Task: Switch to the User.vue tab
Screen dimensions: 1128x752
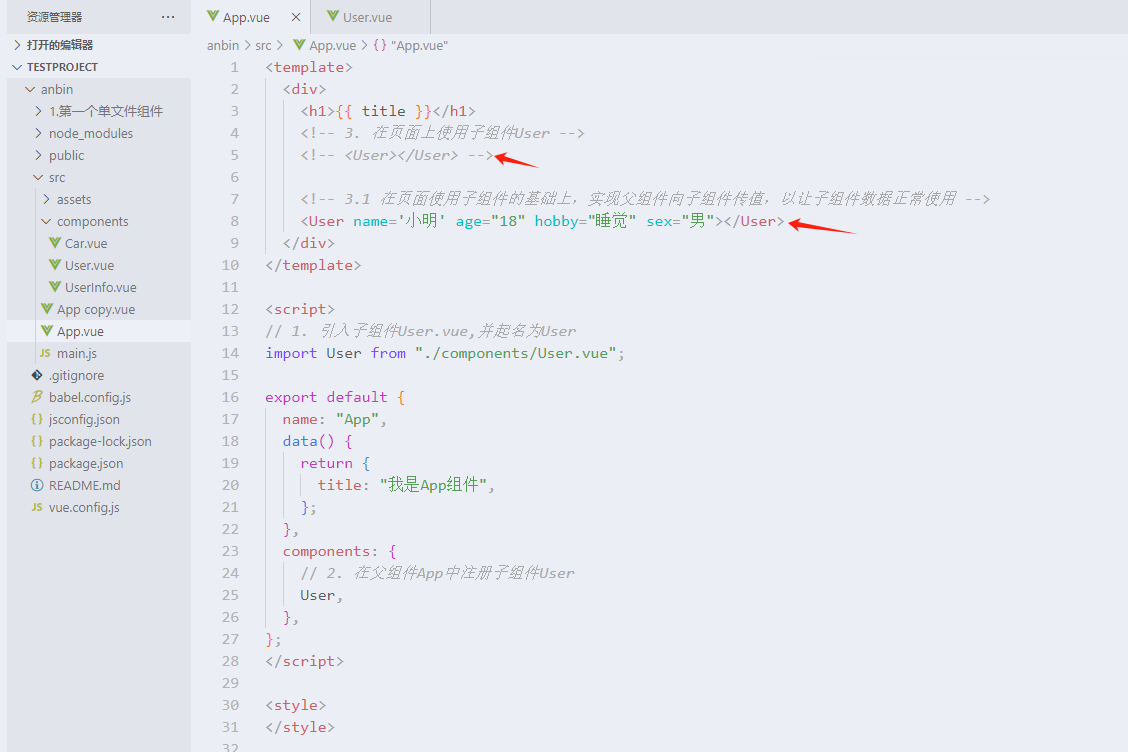Action: pyautogui.click(x=370, y=17)
